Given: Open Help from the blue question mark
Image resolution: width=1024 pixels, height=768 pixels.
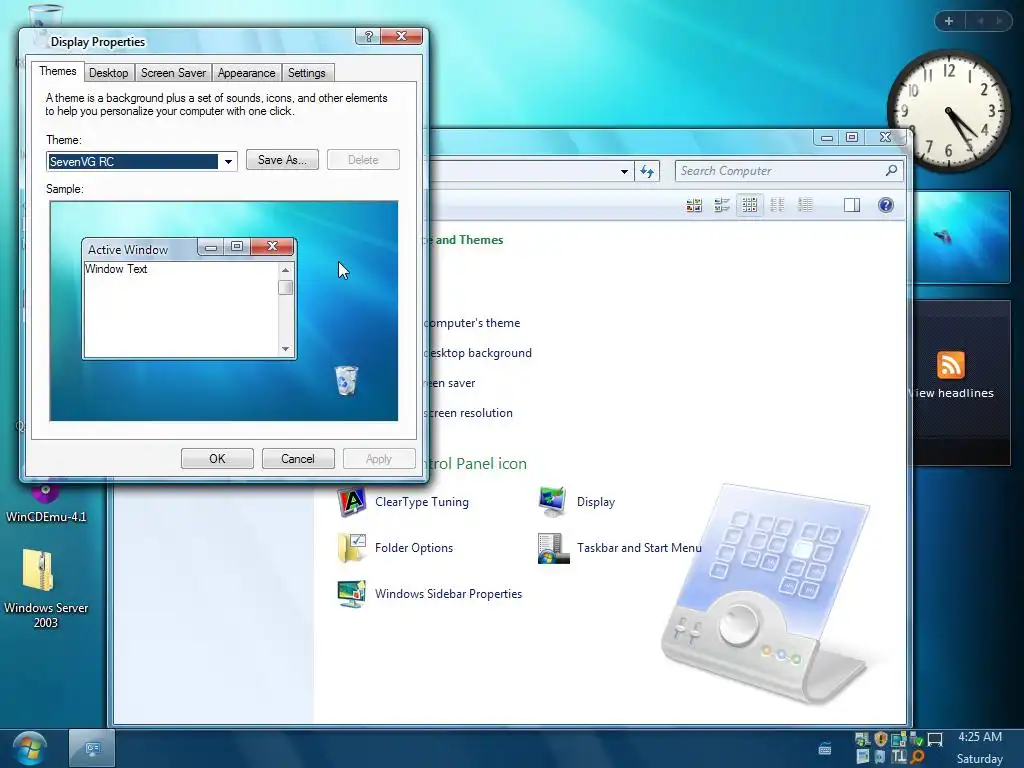Looking at the screenshot, I should (x=886, y=205).
